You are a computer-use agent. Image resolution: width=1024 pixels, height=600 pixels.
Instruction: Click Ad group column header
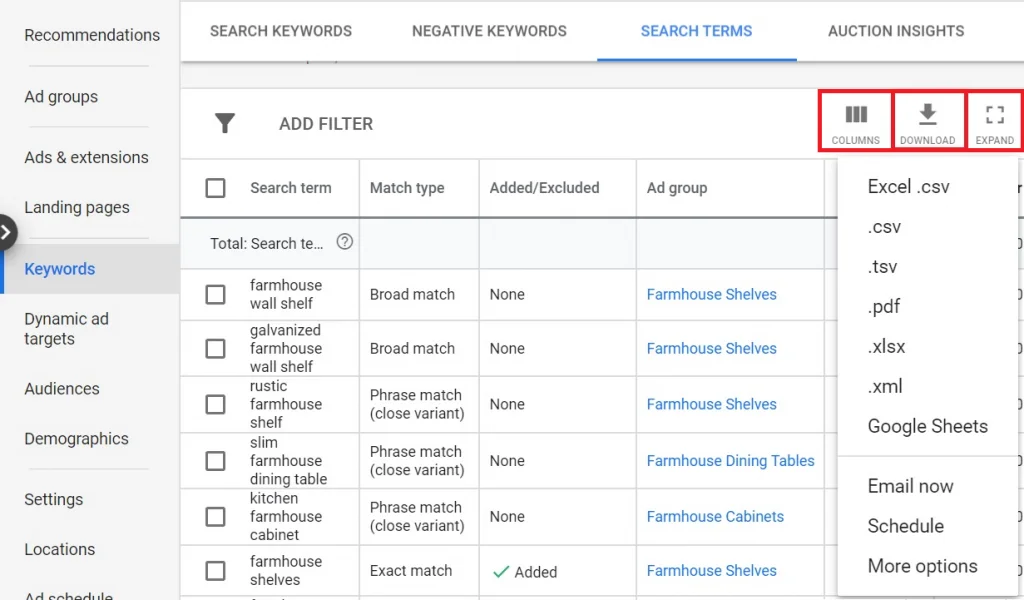(677, 188)
